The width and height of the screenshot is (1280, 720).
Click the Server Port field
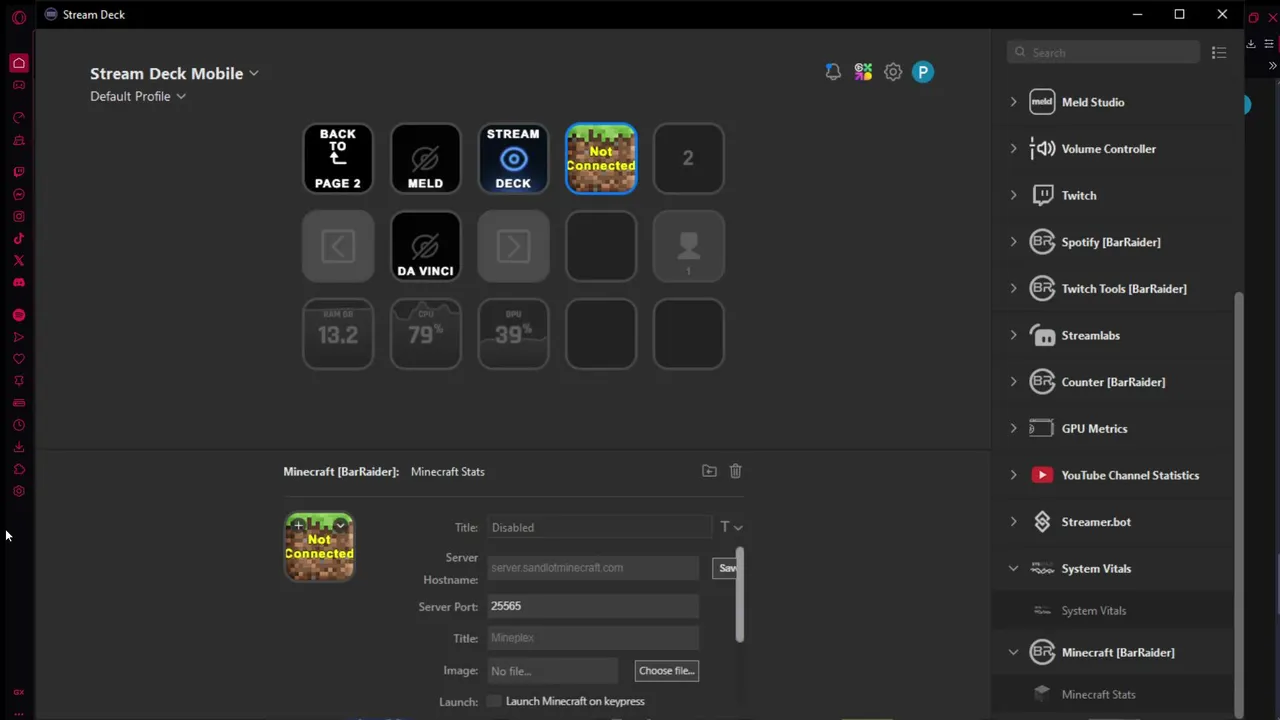coord(592,606)
